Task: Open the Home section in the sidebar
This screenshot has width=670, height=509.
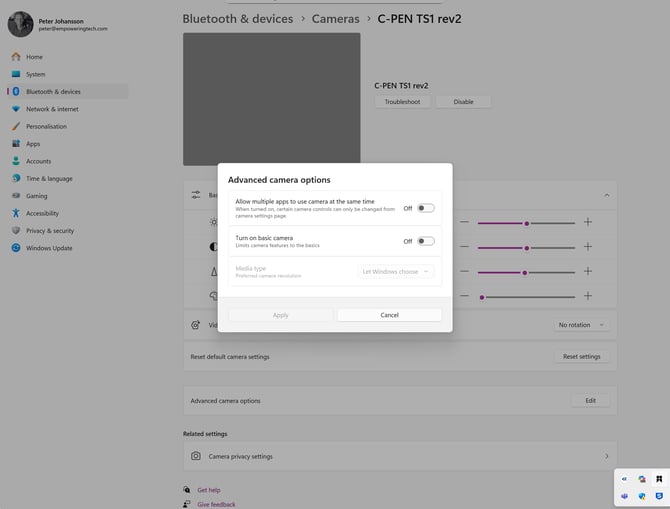Action: tap(34, 57)
